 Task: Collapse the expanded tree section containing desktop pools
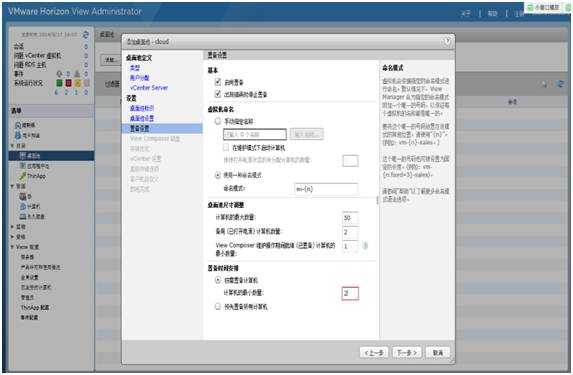[x=12, y=146]
